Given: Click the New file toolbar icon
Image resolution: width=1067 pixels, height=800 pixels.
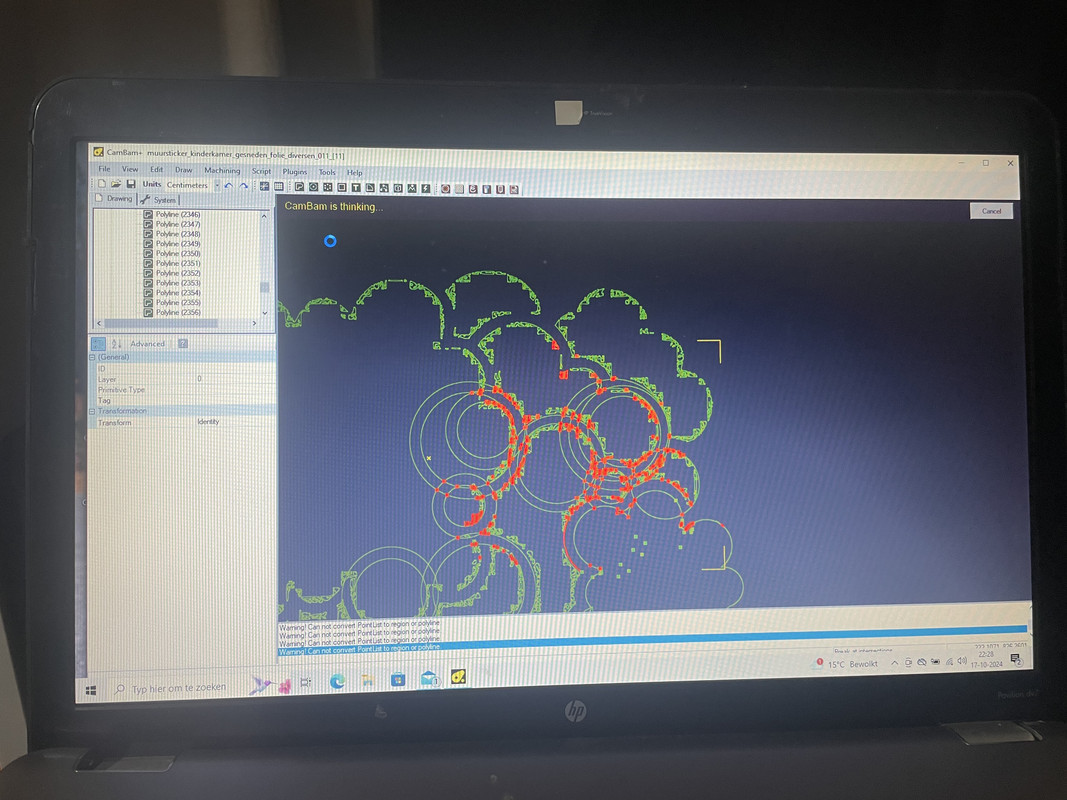Looking at the screenshot, I should point(101,184).
